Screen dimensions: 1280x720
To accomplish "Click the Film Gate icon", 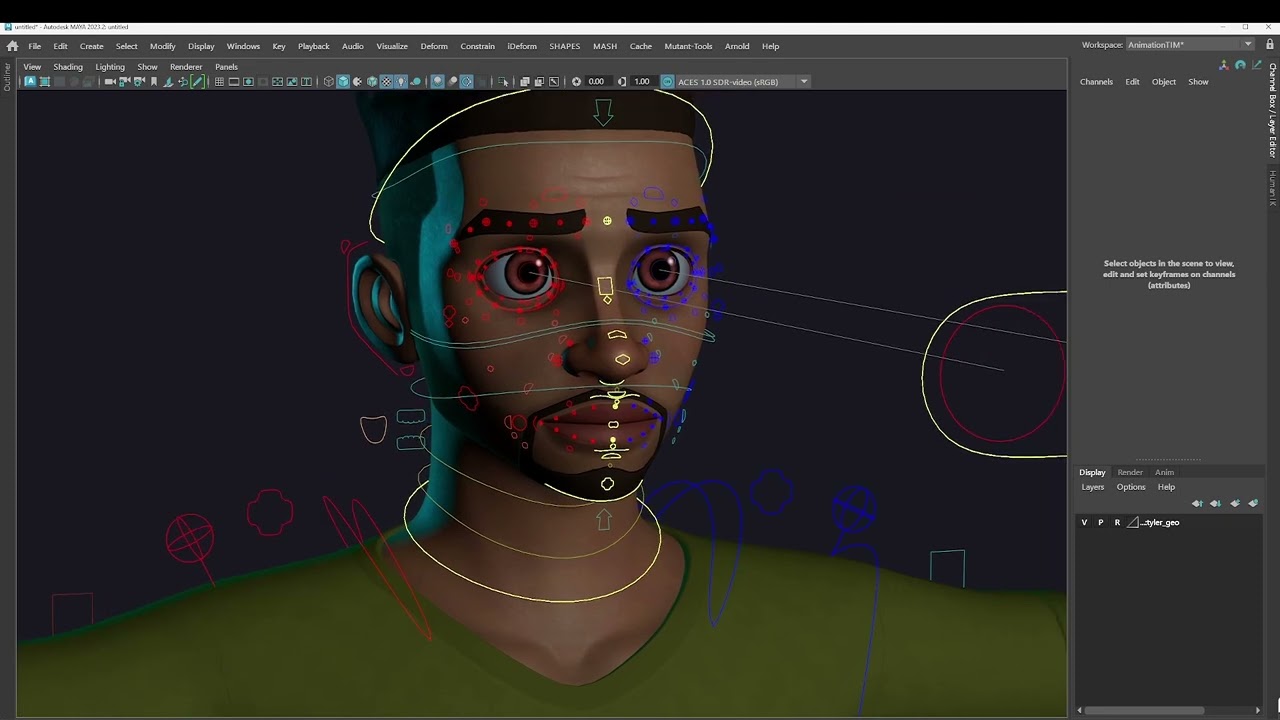I will pyautogui.click(x=234, y=81).
